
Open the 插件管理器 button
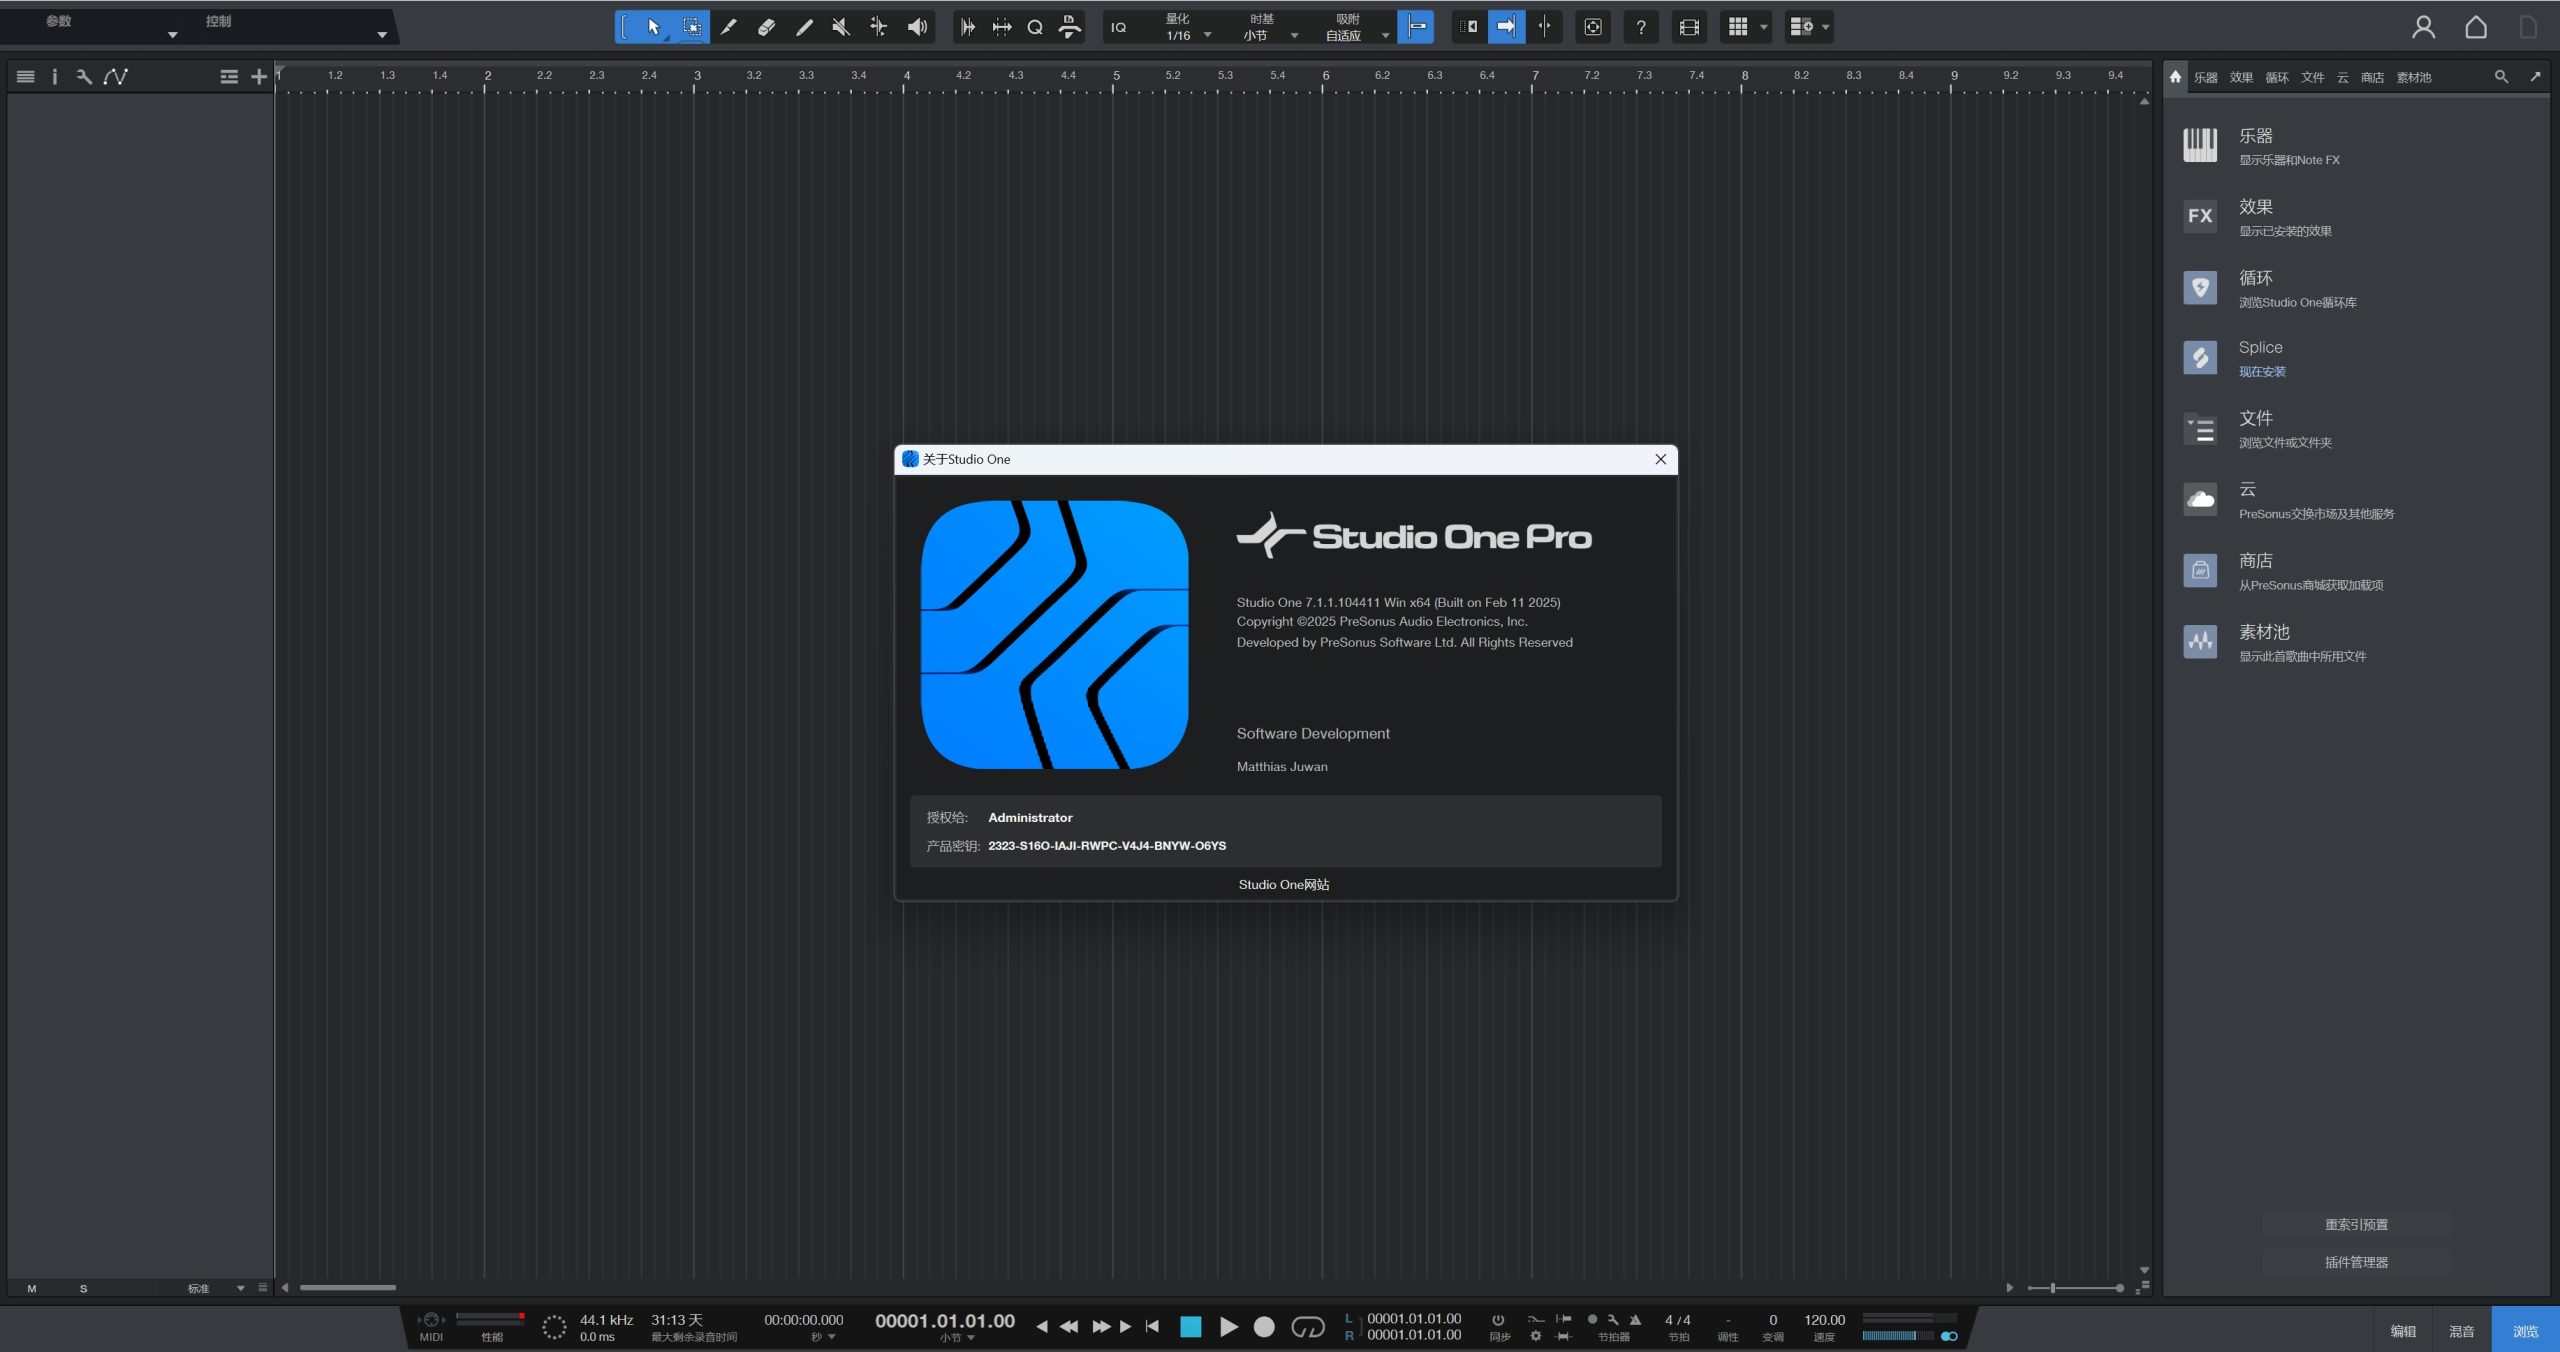point(2356,1262)
